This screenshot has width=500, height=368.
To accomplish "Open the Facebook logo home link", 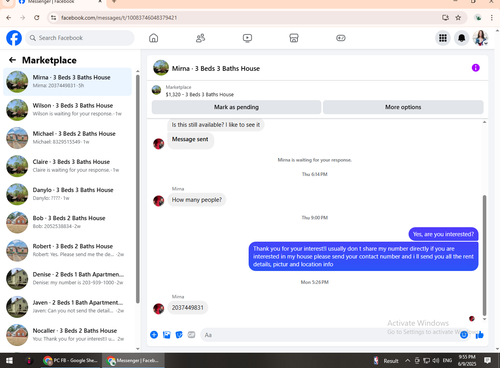I will pyautogui.click(x=14, y=38).
